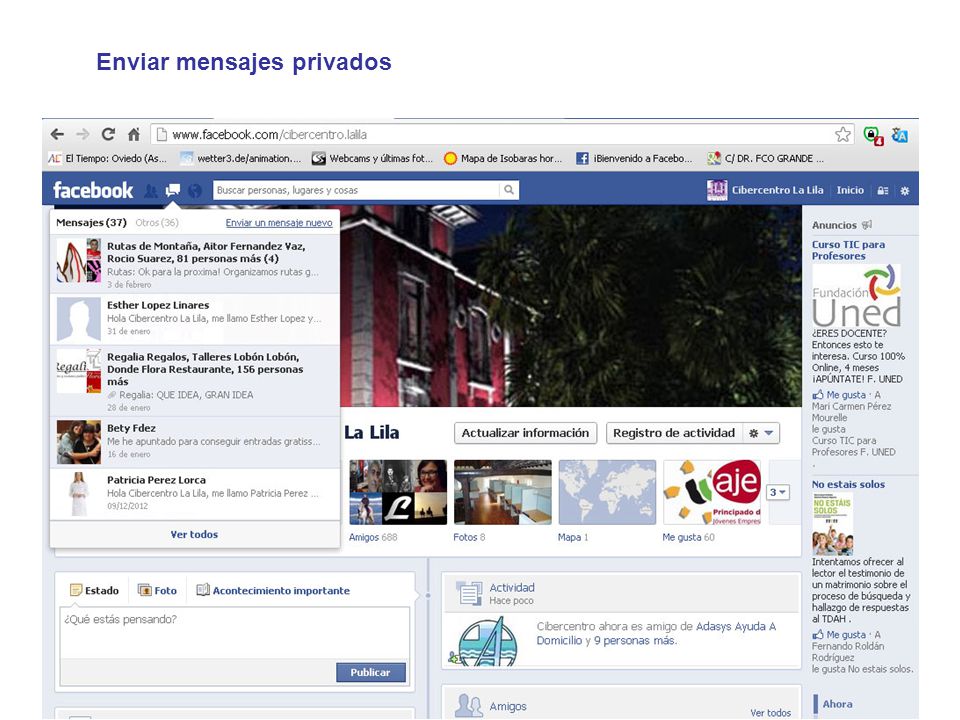Viewport: 960px width, 720px height.
Task: Open Mapa de Isobaras bookmark
Action: 503,159
